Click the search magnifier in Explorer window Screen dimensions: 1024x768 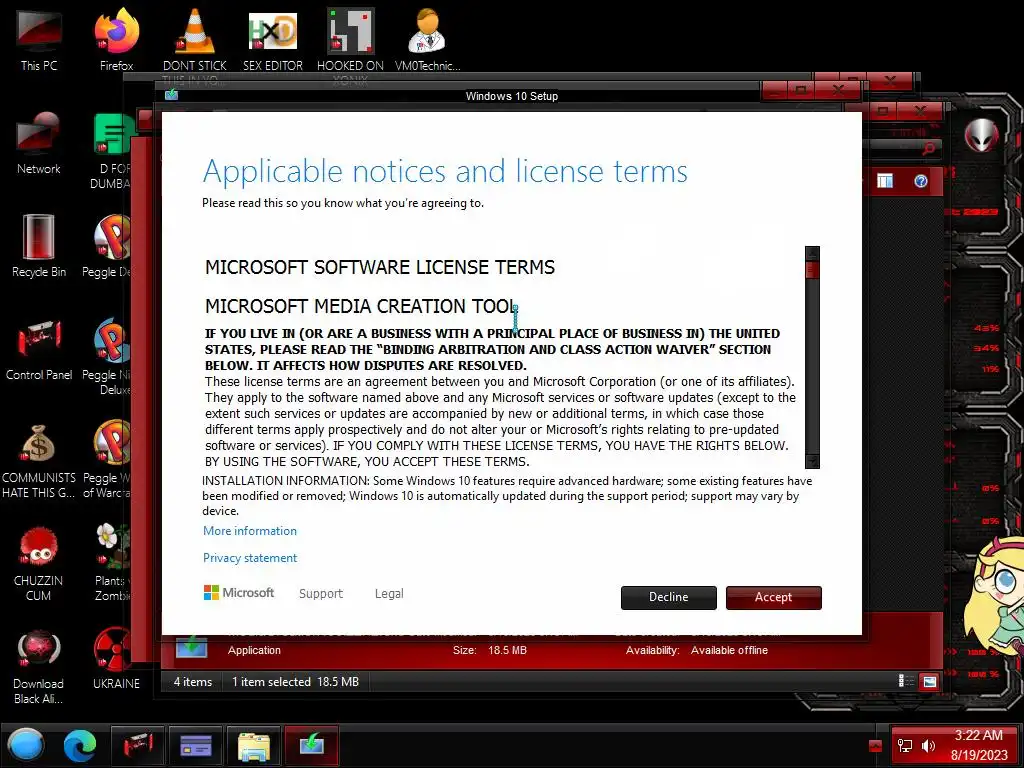(928, 149)
